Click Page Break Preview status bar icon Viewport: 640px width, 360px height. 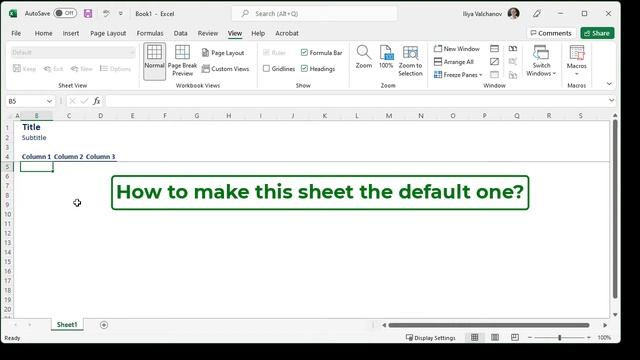515,338
